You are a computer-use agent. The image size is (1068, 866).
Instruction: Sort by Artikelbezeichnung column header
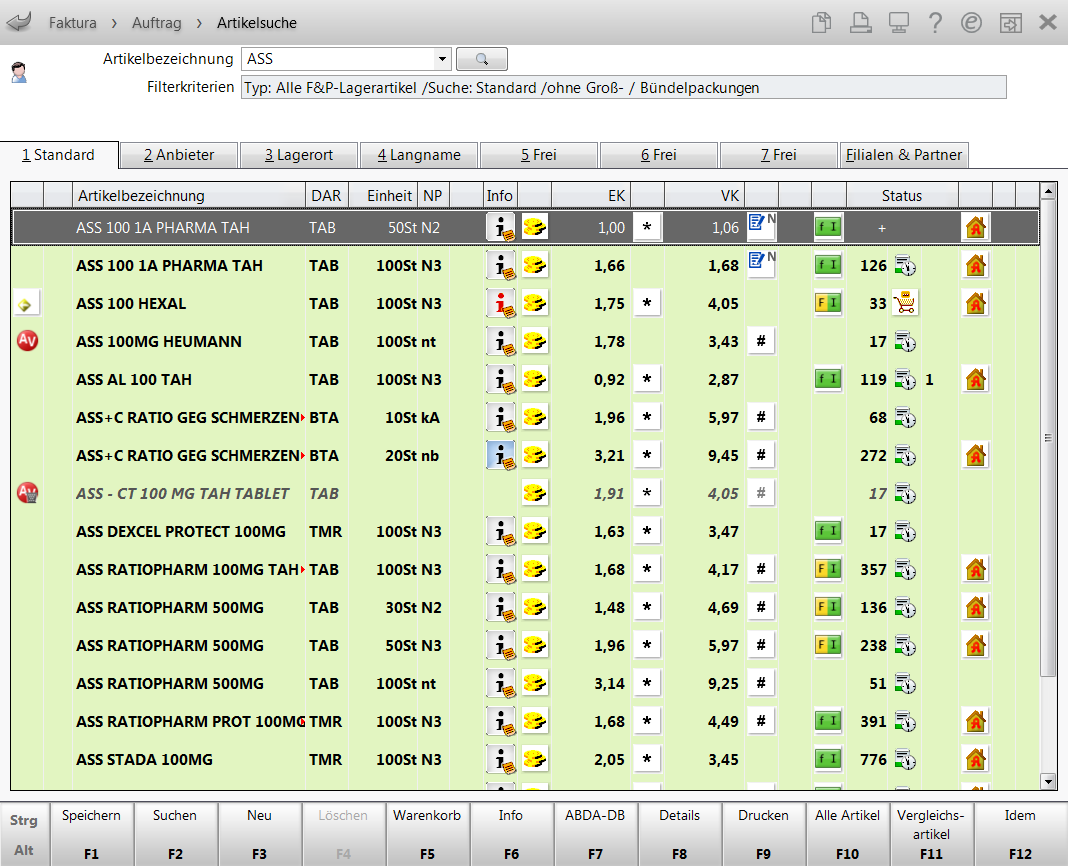tap(189, 196)
